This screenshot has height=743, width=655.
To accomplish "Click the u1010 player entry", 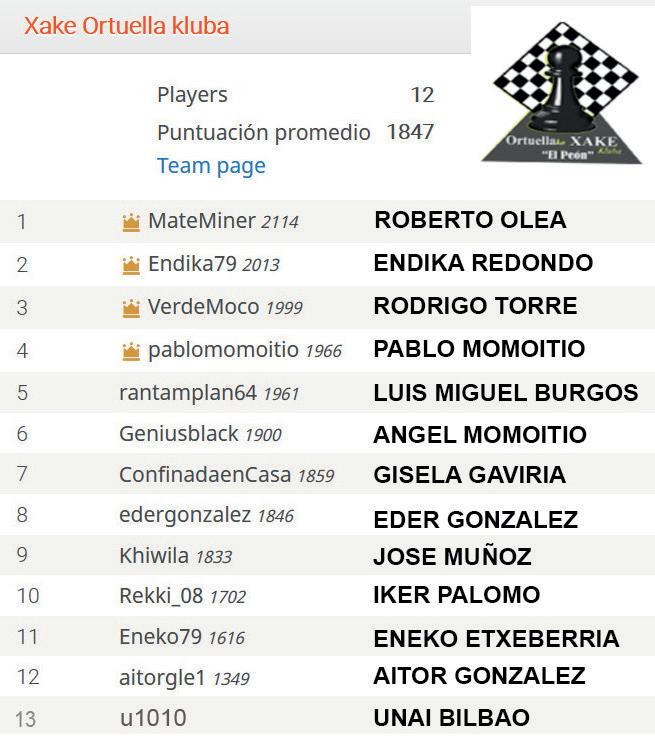I will 153,718.
